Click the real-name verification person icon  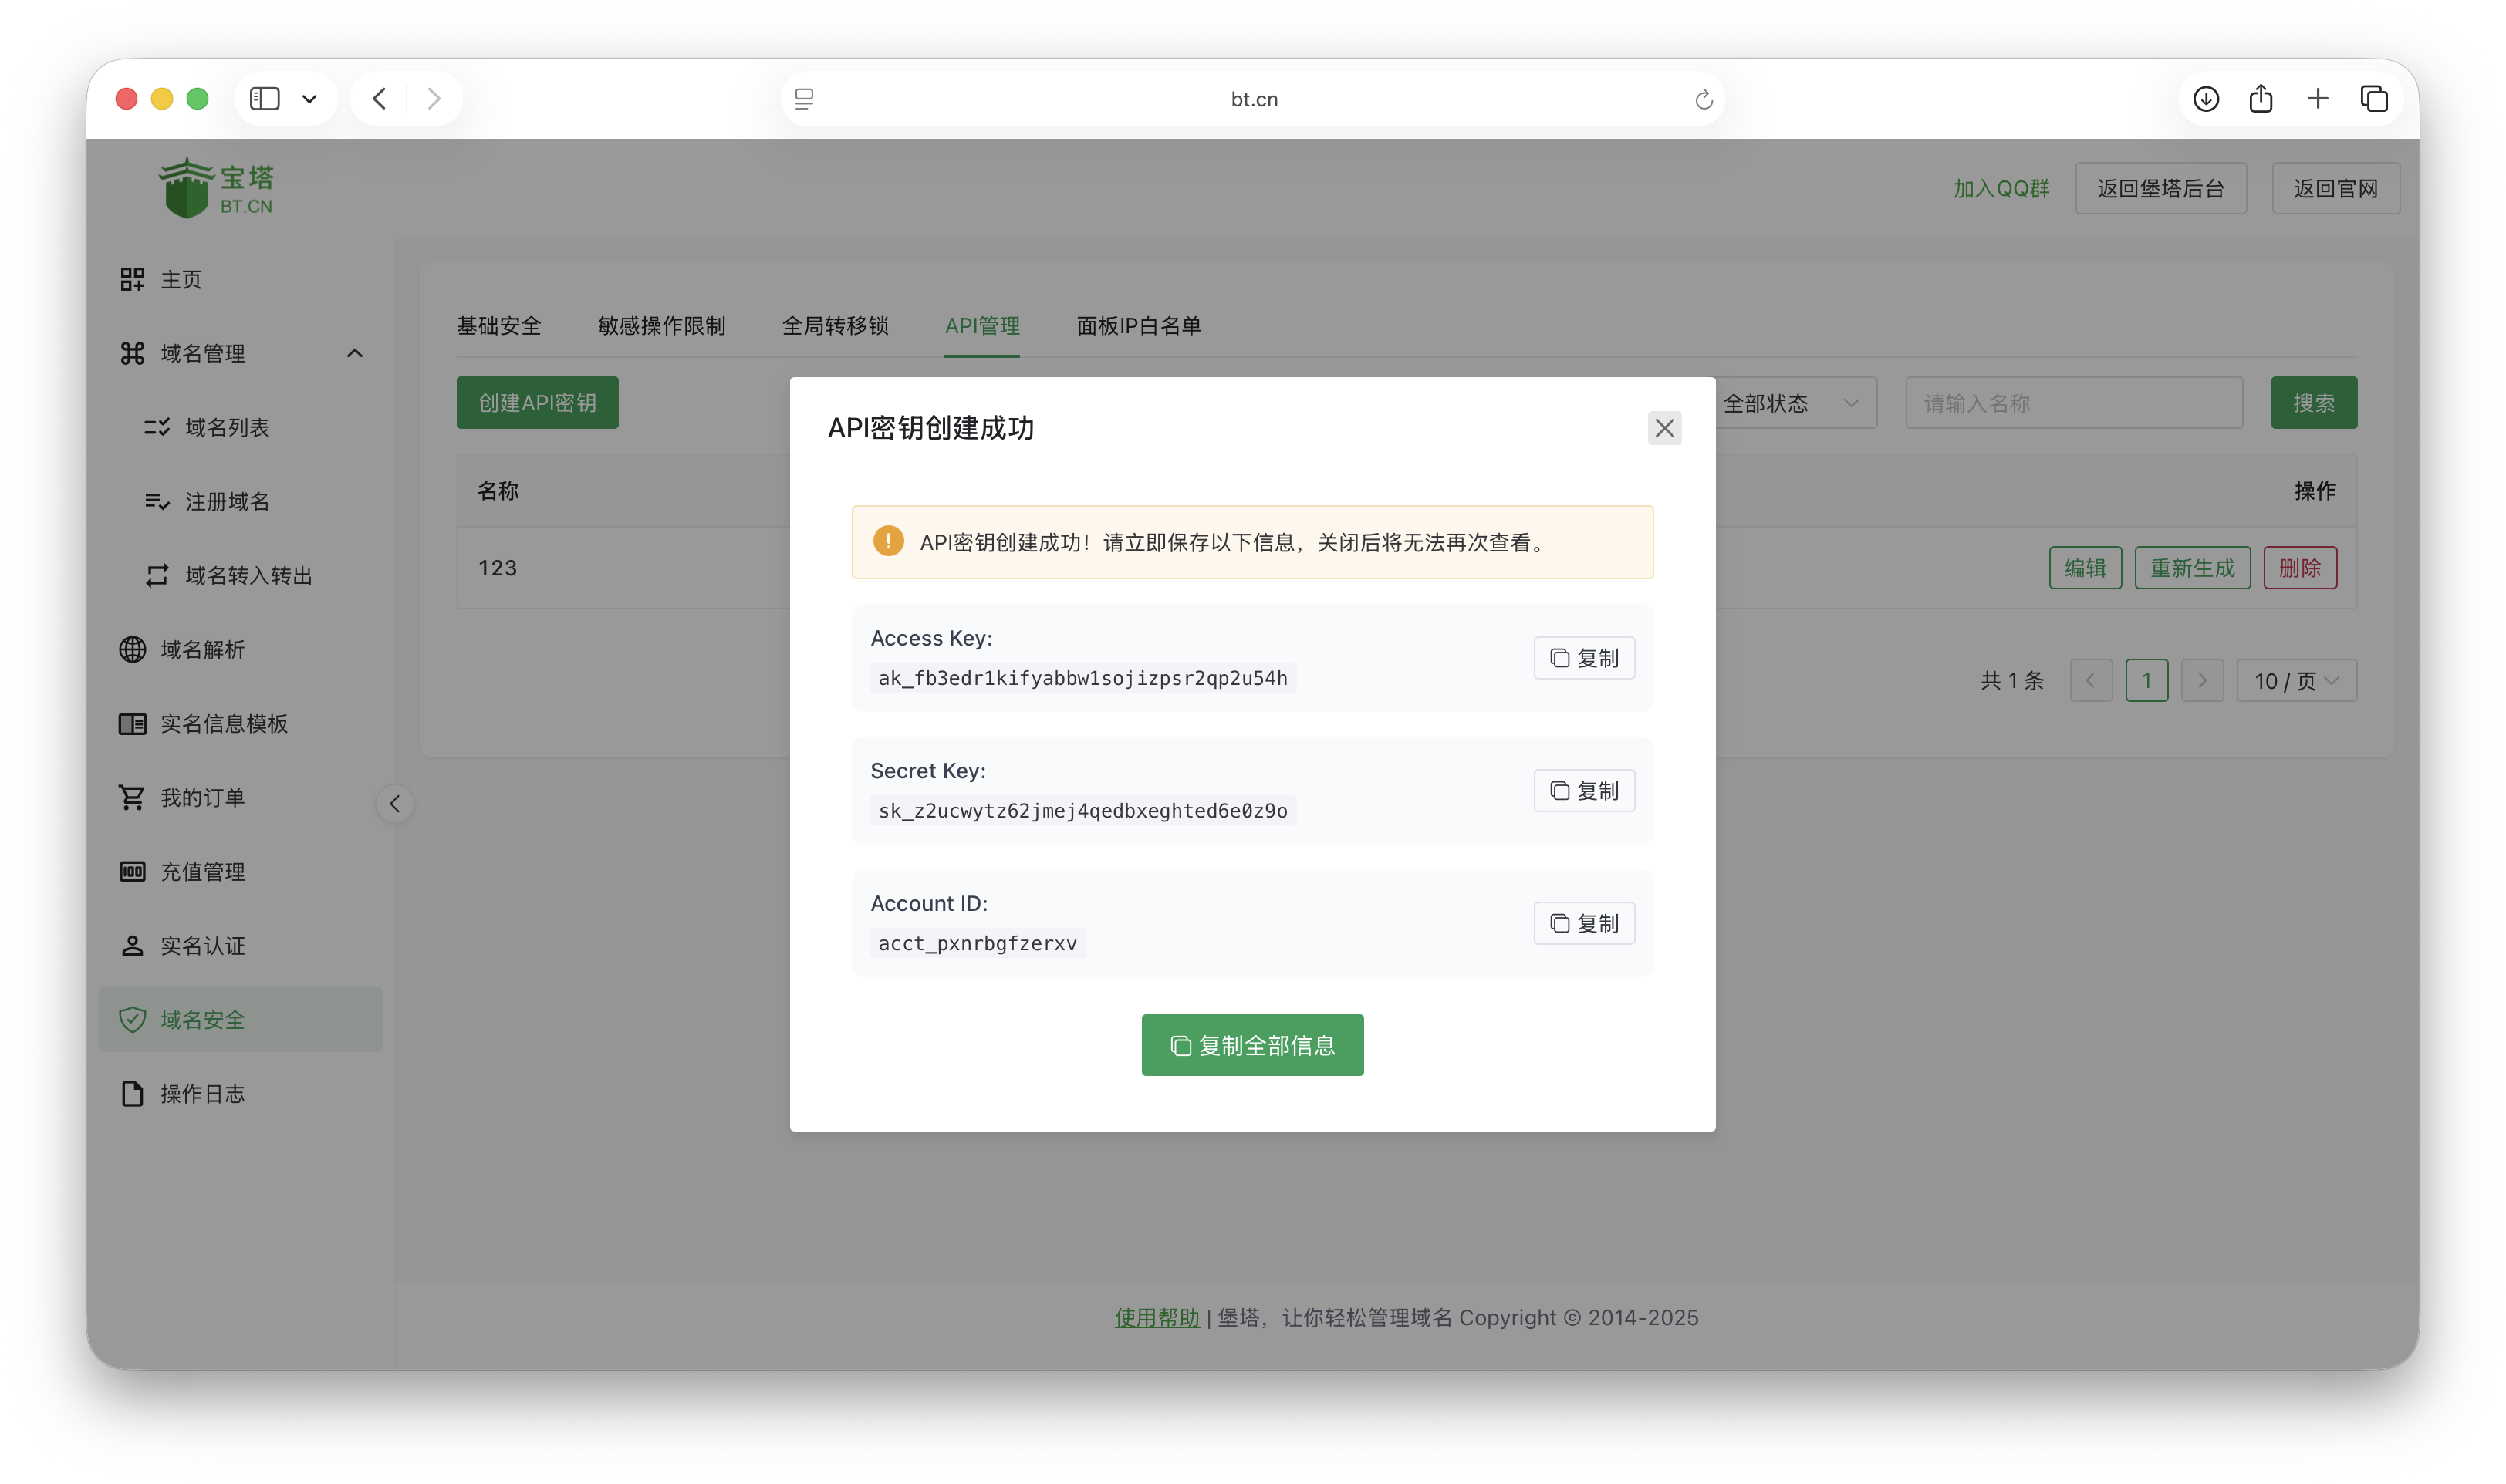pyautogui.click(x=132, y=946)
